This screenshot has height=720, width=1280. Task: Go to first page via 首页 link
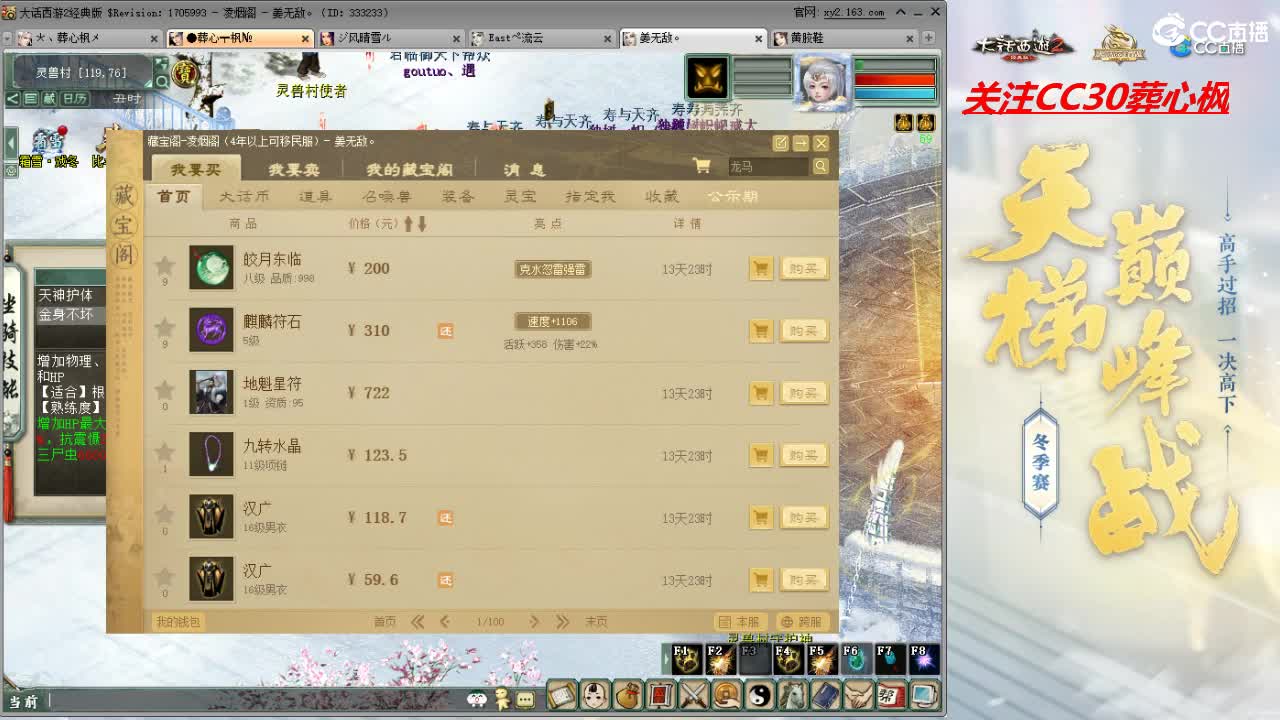click(x=385, y=622)
